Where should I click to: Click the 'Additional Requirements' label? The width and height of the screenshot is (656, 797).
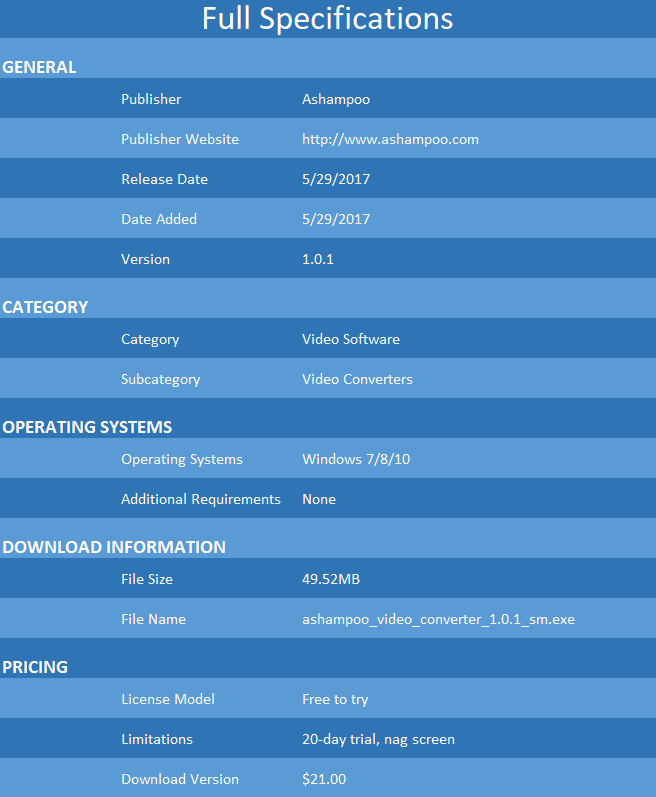201,500
